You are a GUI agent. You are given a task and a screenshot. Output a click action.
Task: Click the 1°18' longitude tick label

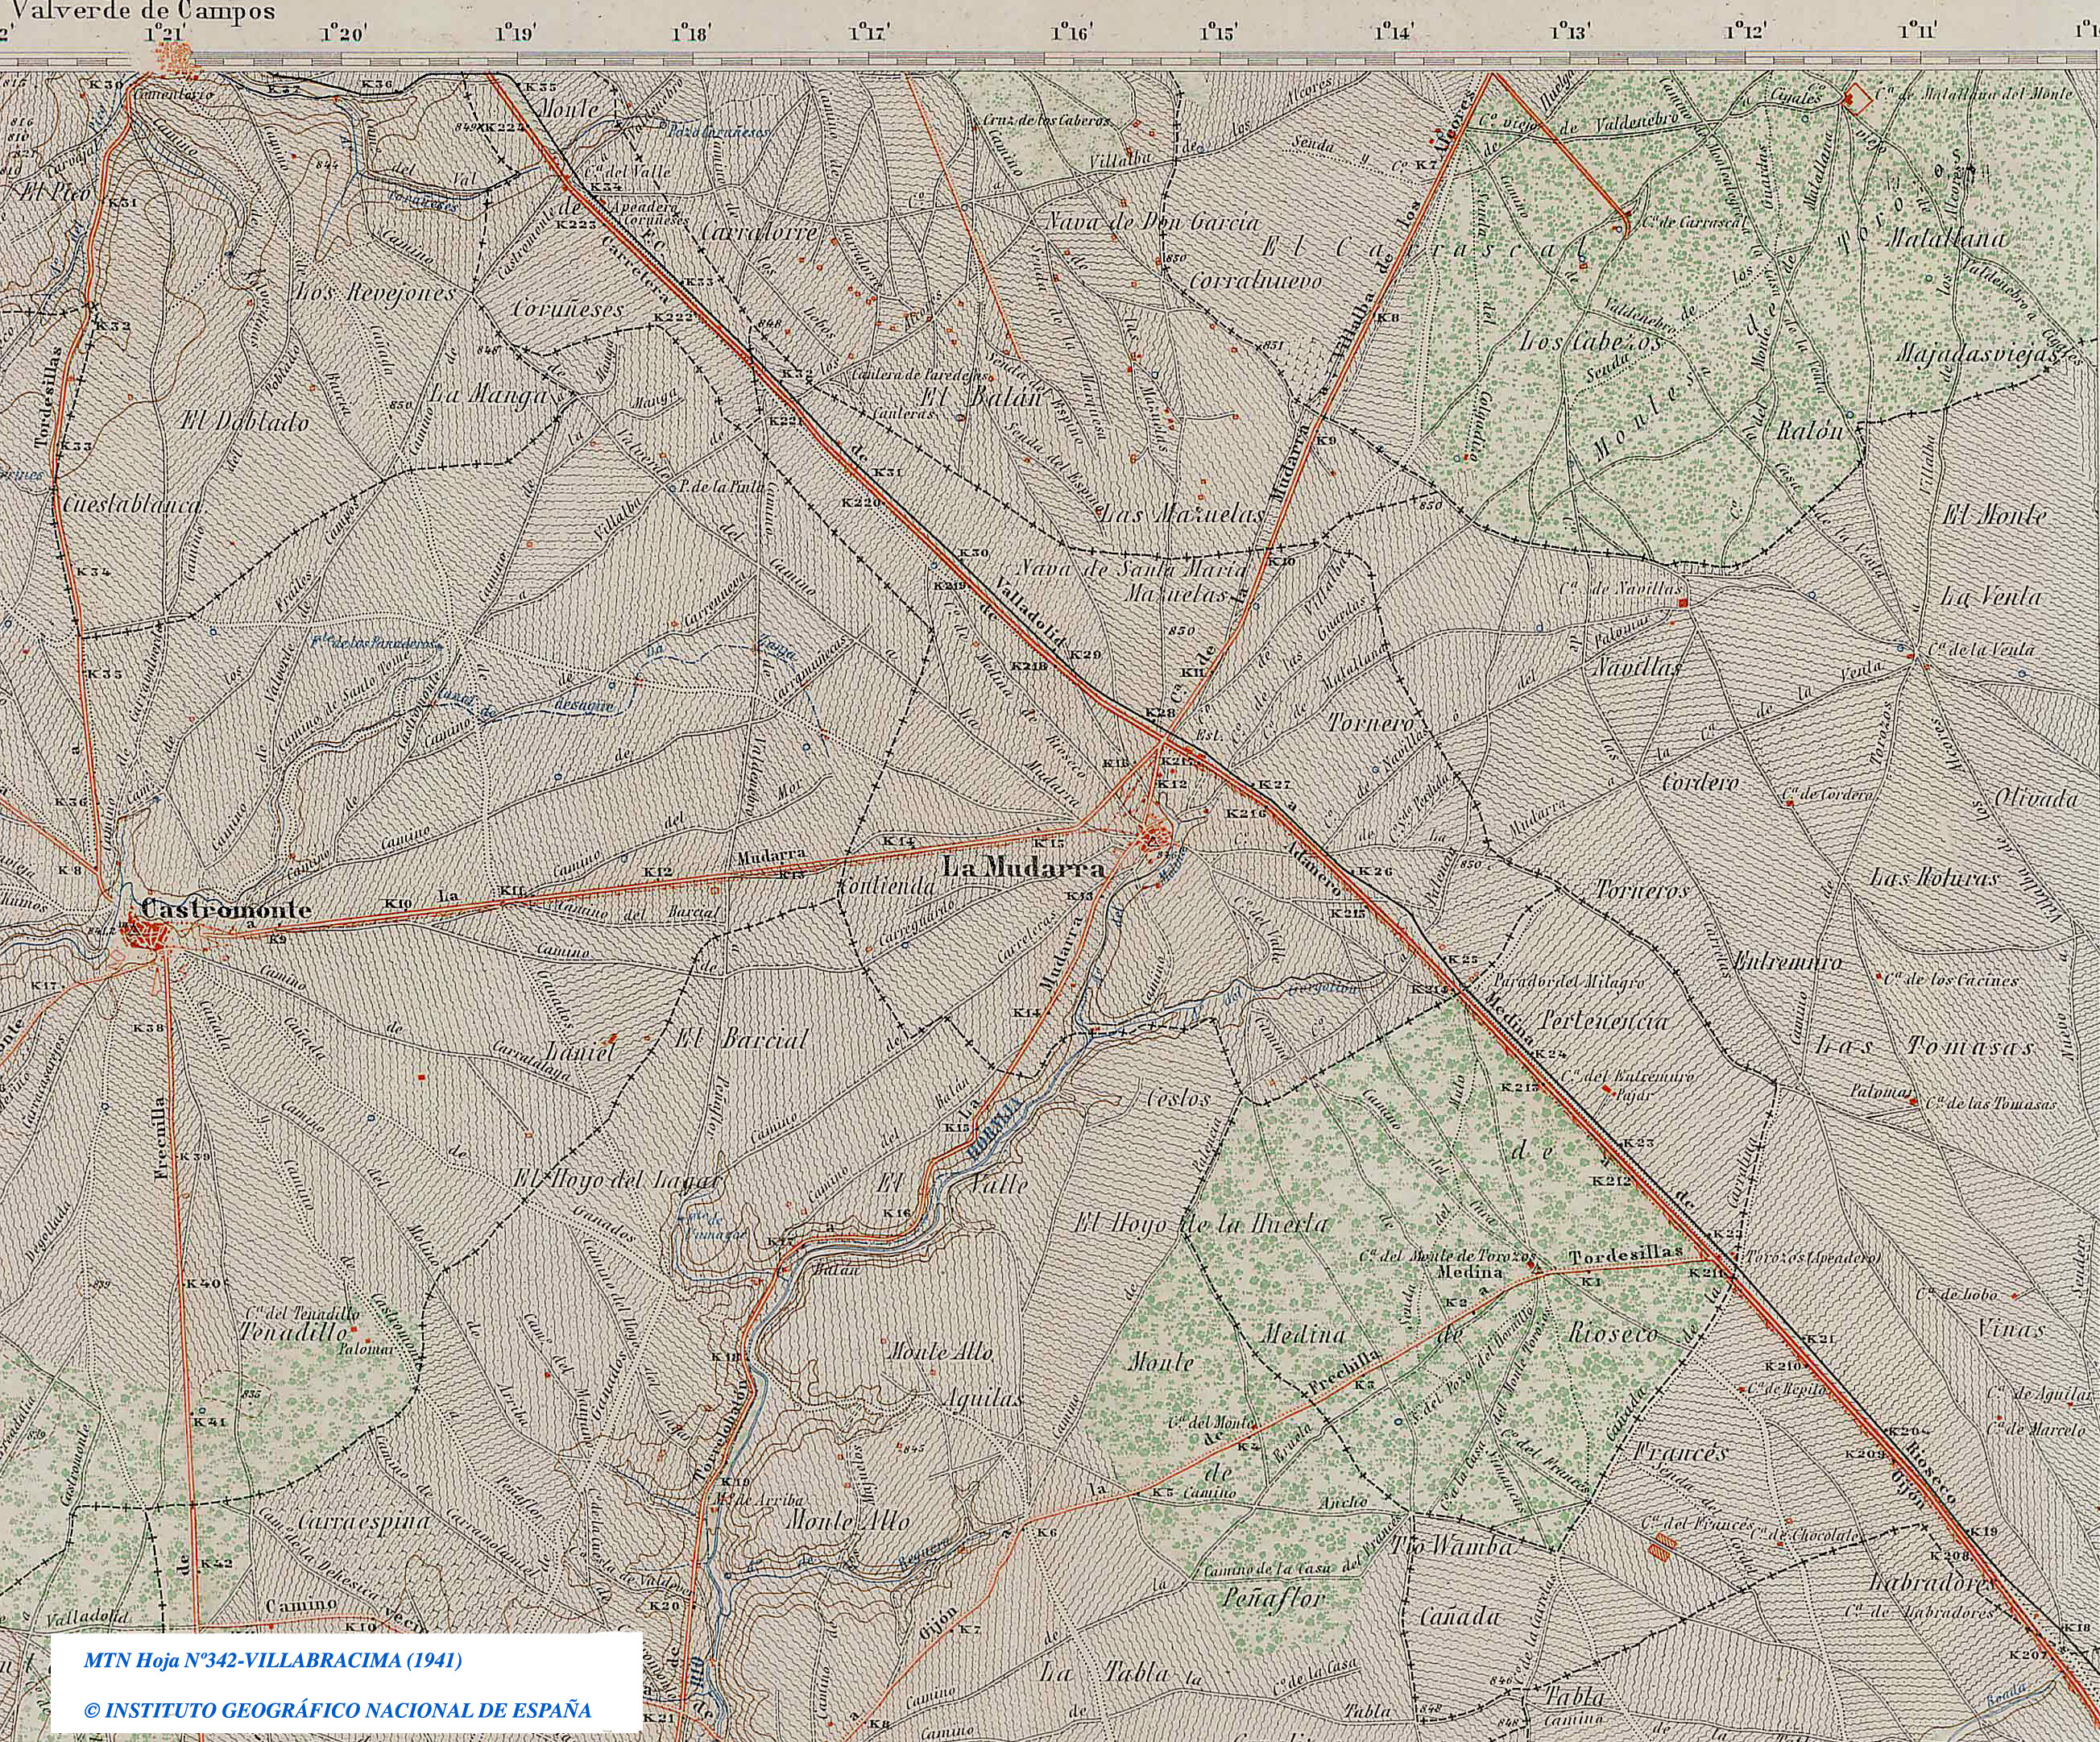point(692,32)
